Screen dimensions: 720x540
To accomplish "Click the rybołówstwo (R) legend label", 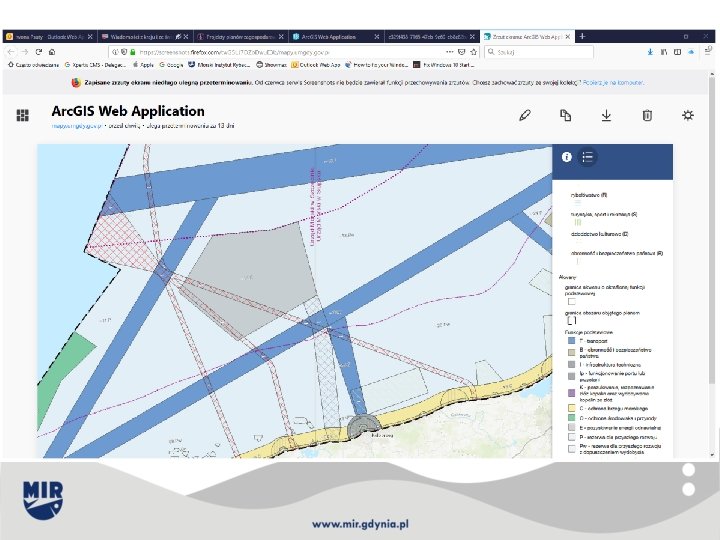I will pos(589,195).
